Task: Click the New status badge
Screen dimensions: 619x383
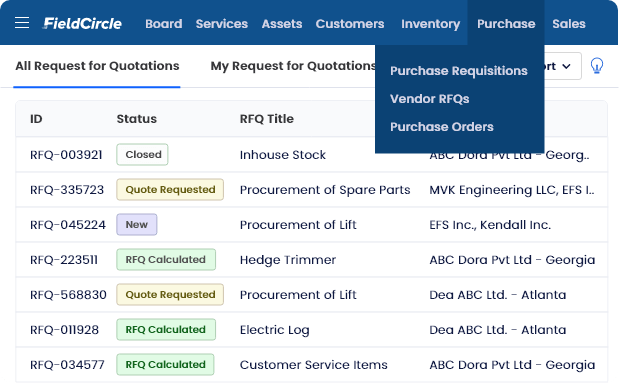Action: coord(137,224)
